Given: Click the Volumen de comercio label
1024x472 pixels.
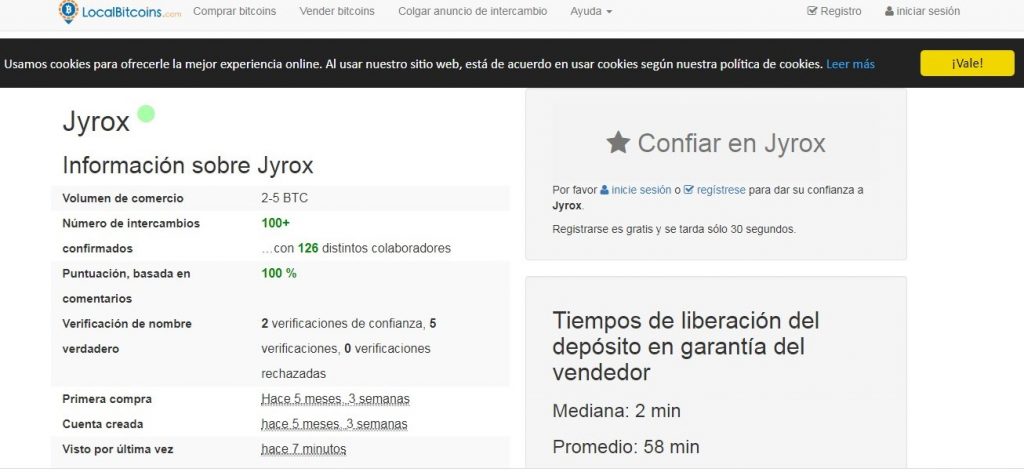Looking at the screenshot, I should (123, 198).
